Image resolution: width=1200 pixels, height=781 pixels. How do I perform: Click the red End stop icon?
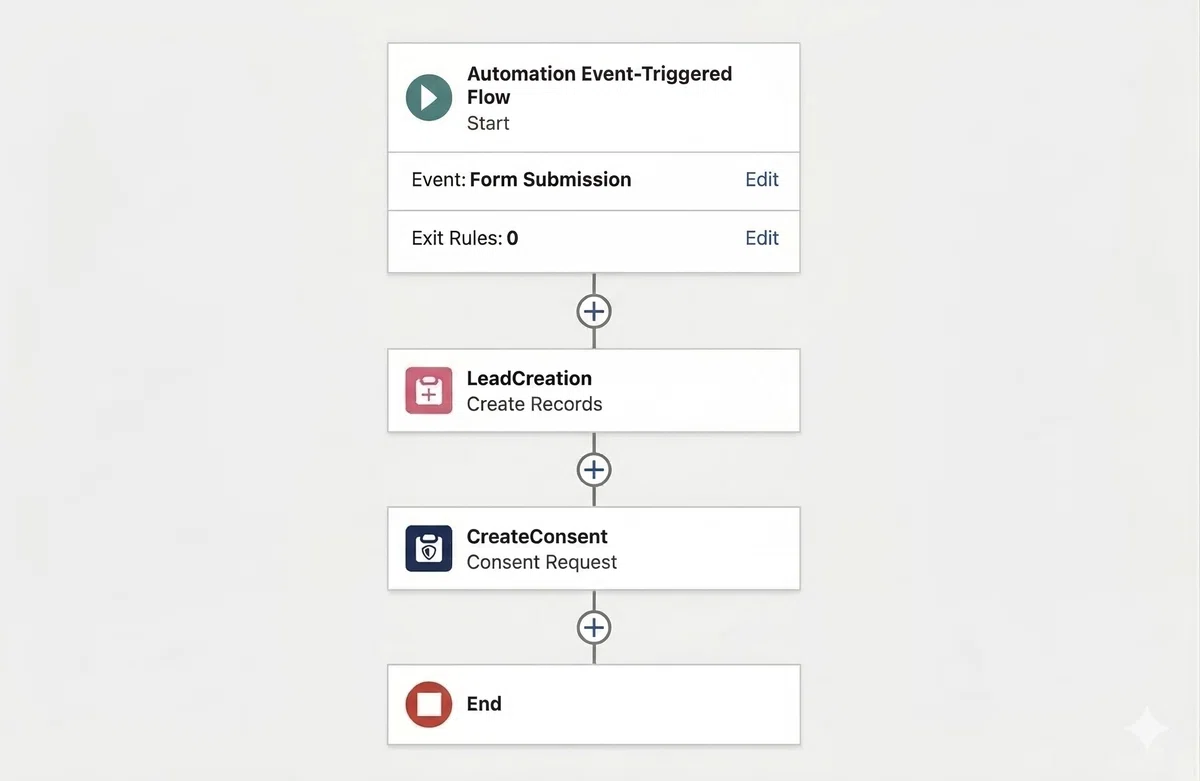tap(429, 704)
